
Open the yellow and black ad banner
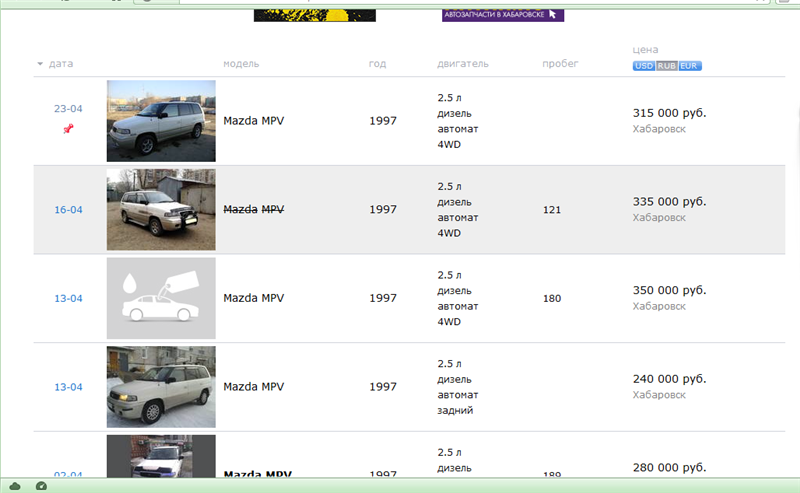click(315, 15)
